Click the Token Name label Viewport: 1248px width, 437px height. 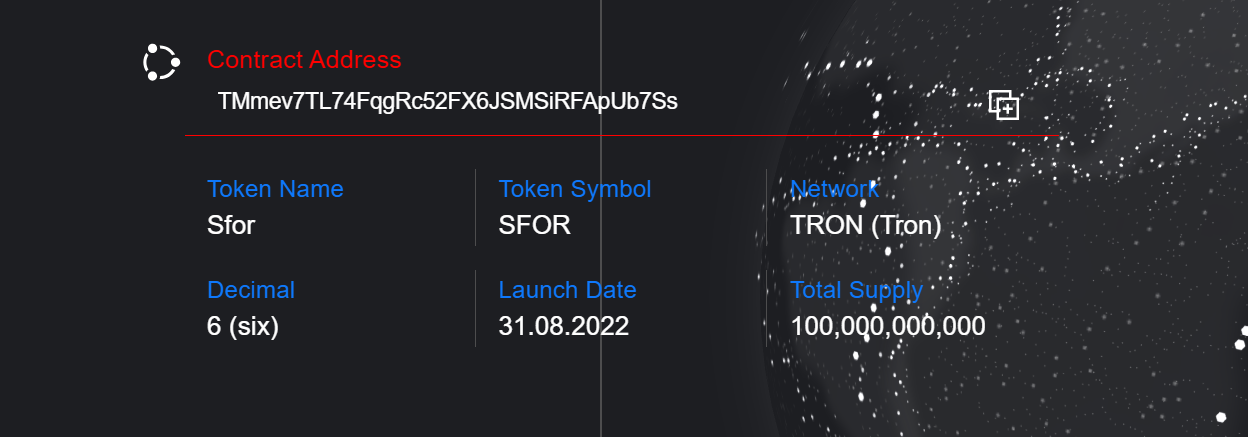(275, 189)
